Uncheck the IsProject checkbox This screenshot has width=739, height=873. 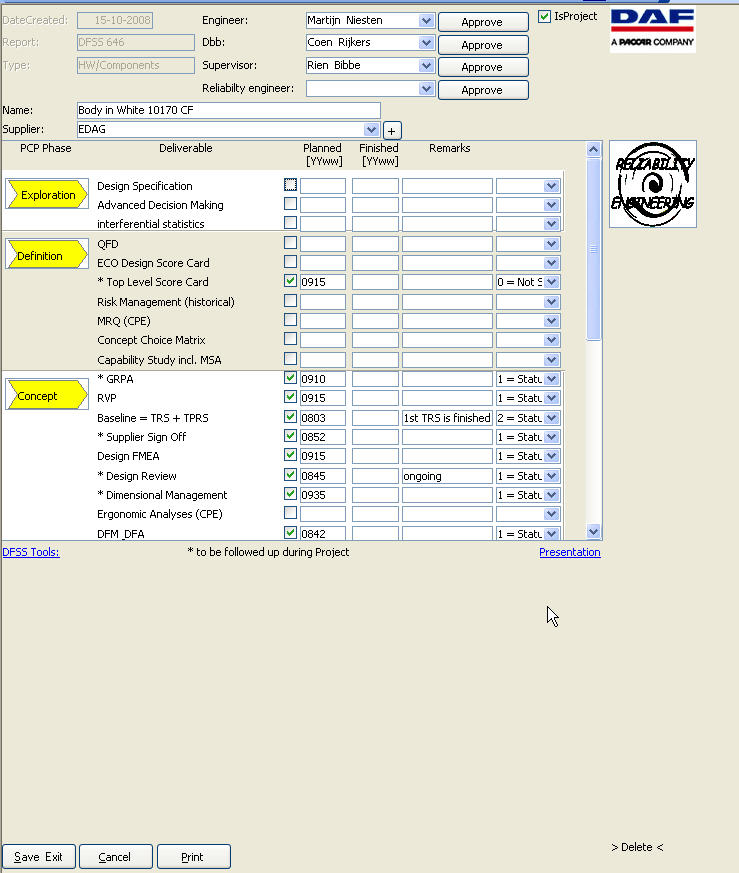pos(545,17)
